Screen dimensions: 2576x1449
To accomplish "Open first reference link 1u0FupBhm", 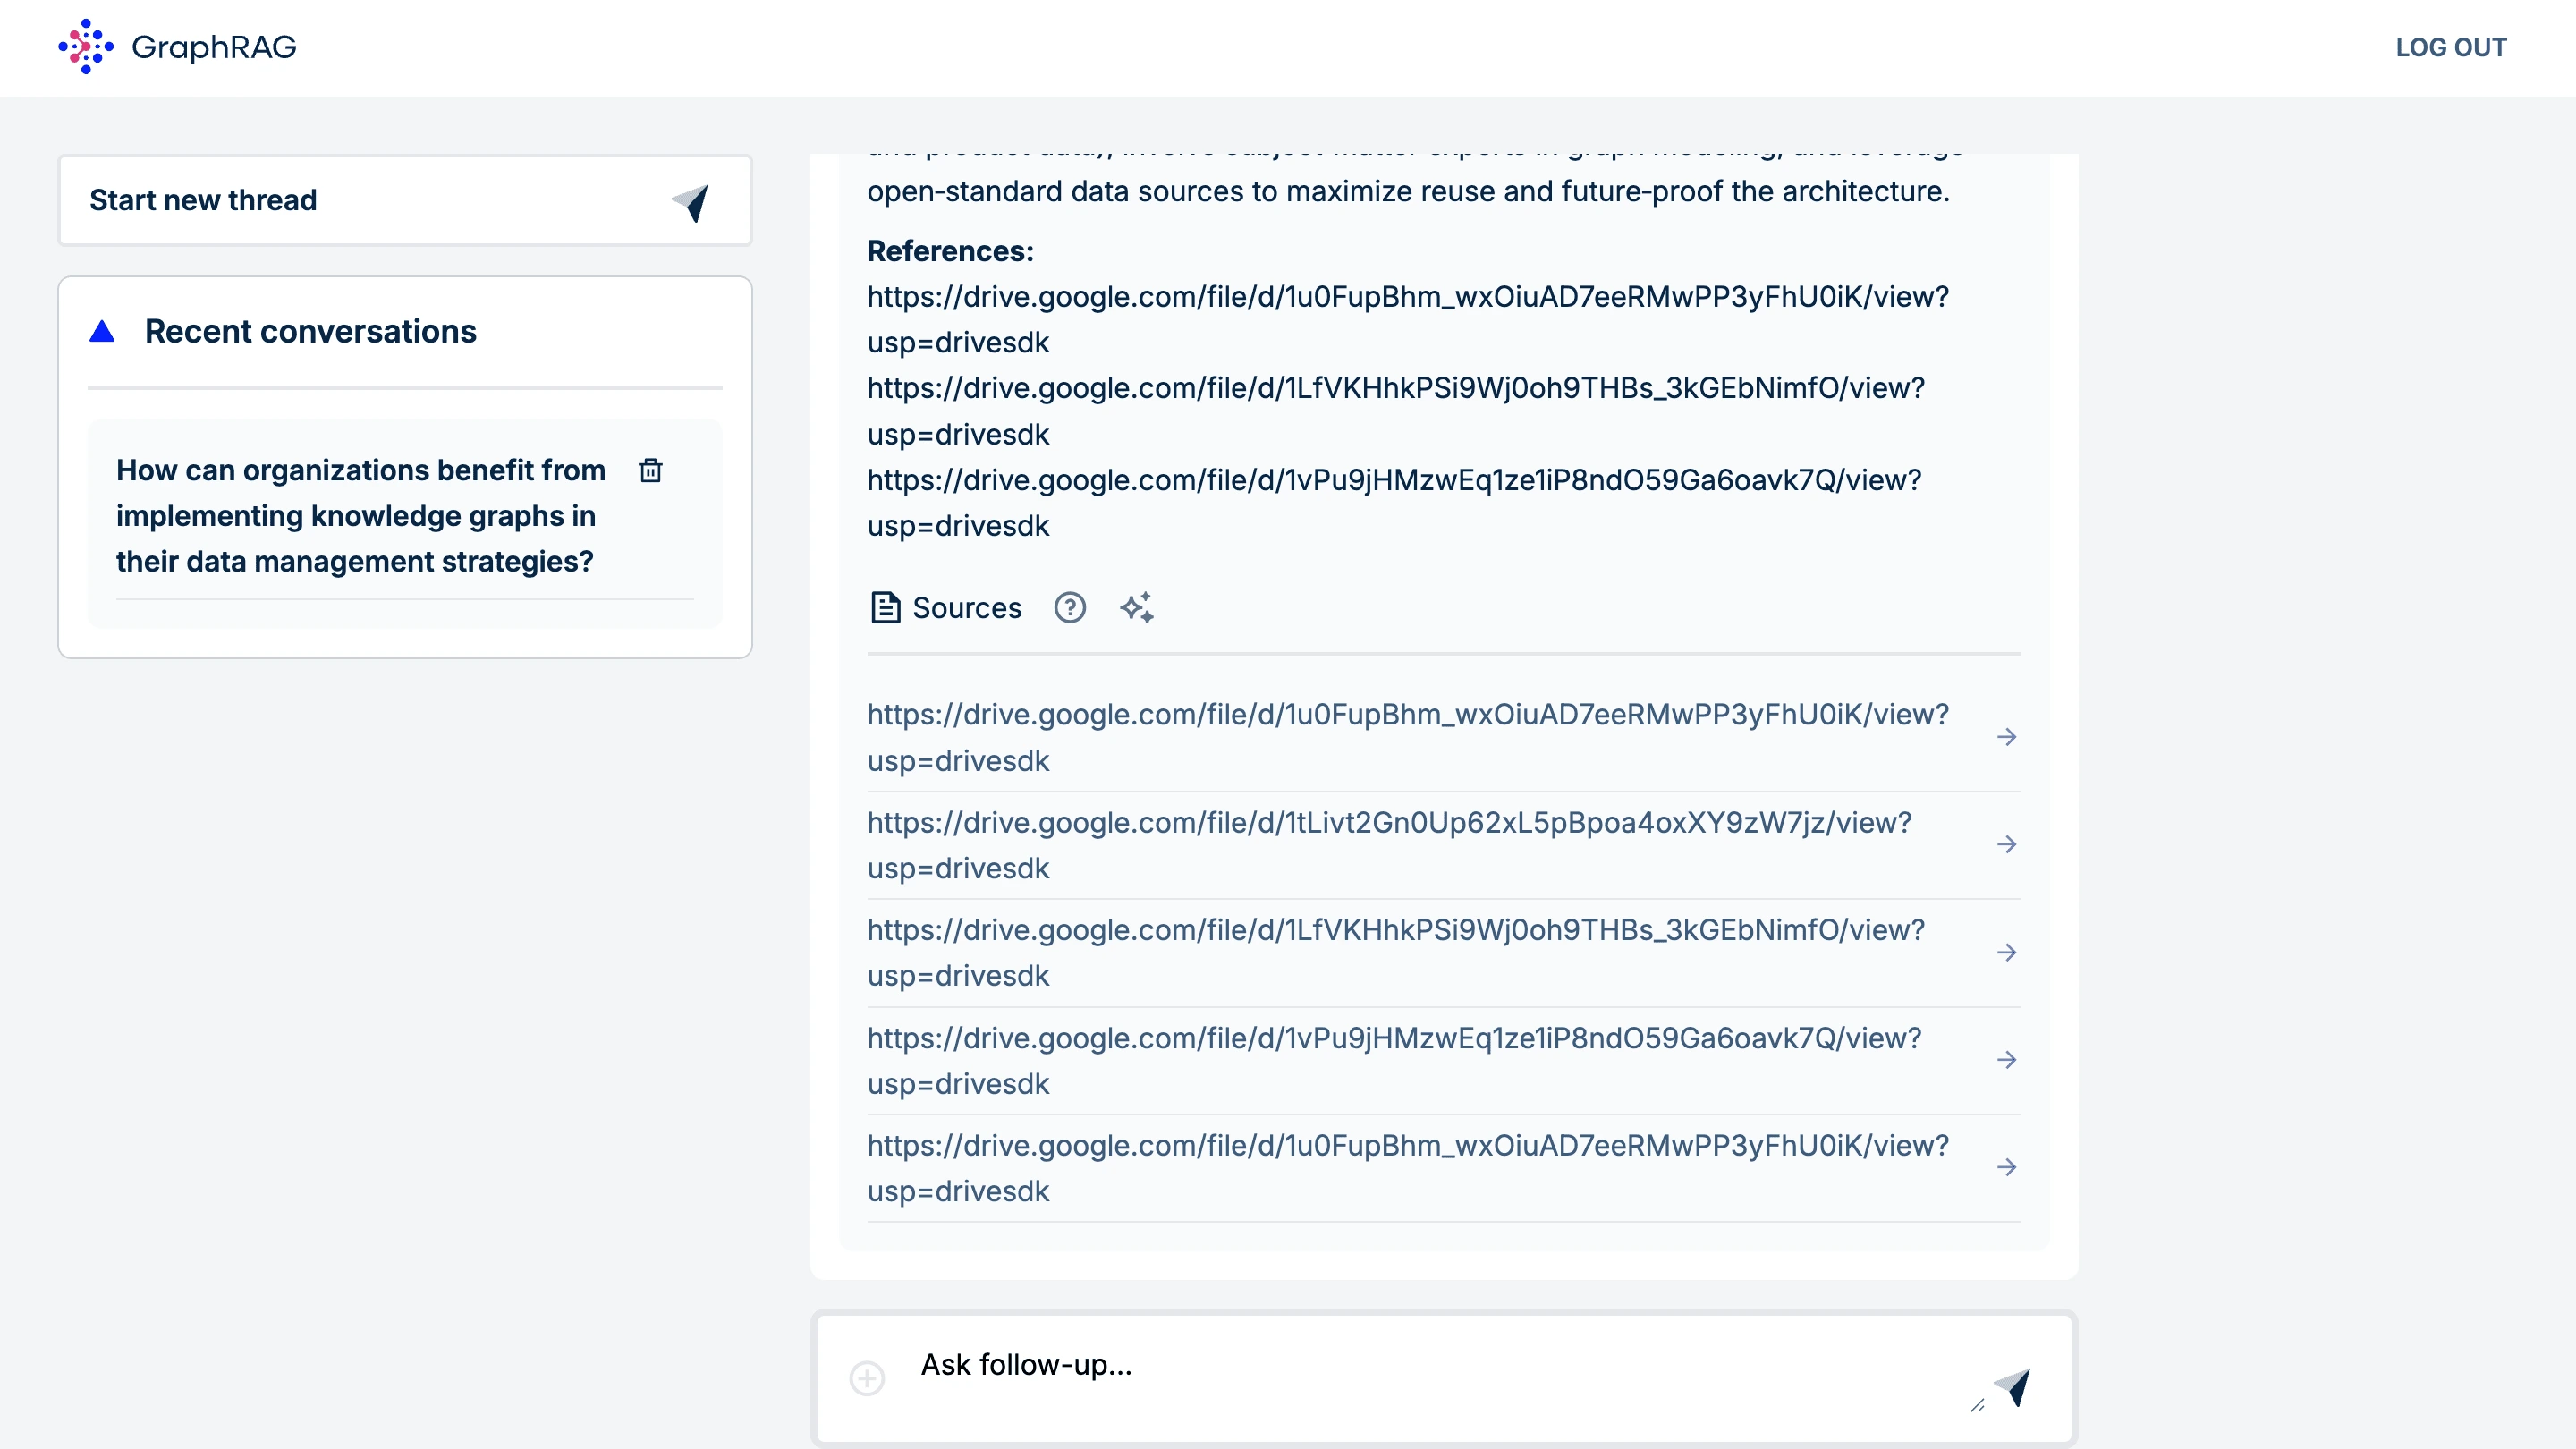I will (x=1407, y=297).
